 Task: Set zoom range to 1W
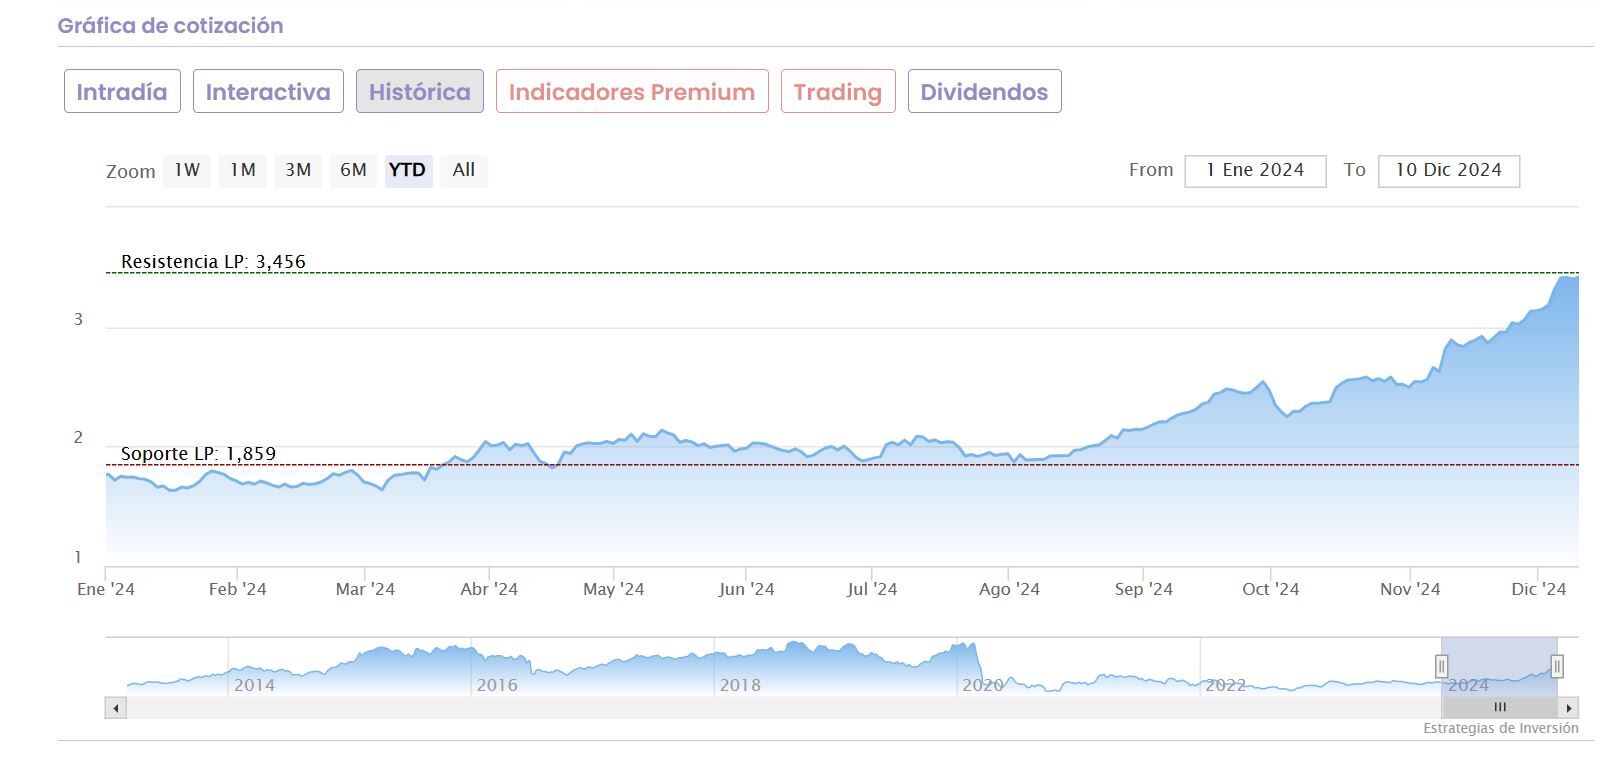[x=187, y=170]
